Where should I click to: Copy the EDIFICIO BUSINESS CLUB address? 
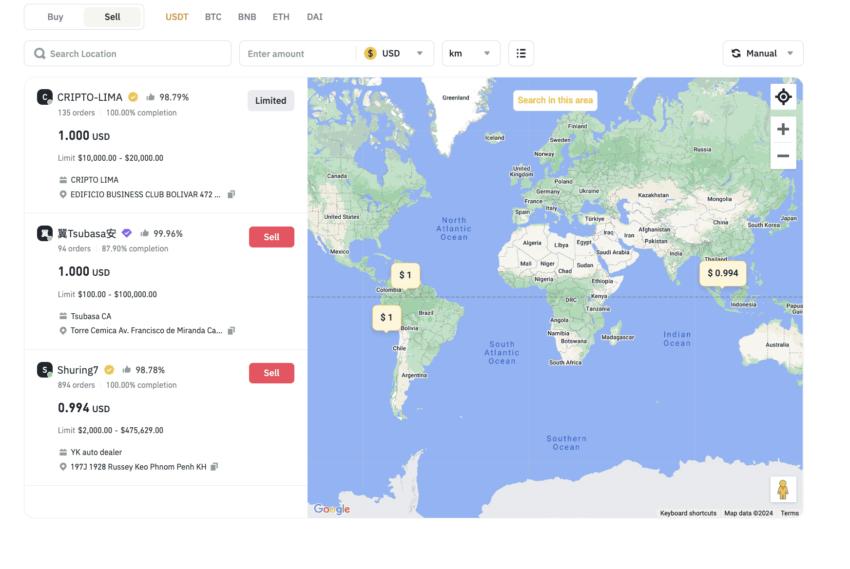coord(231,194)
